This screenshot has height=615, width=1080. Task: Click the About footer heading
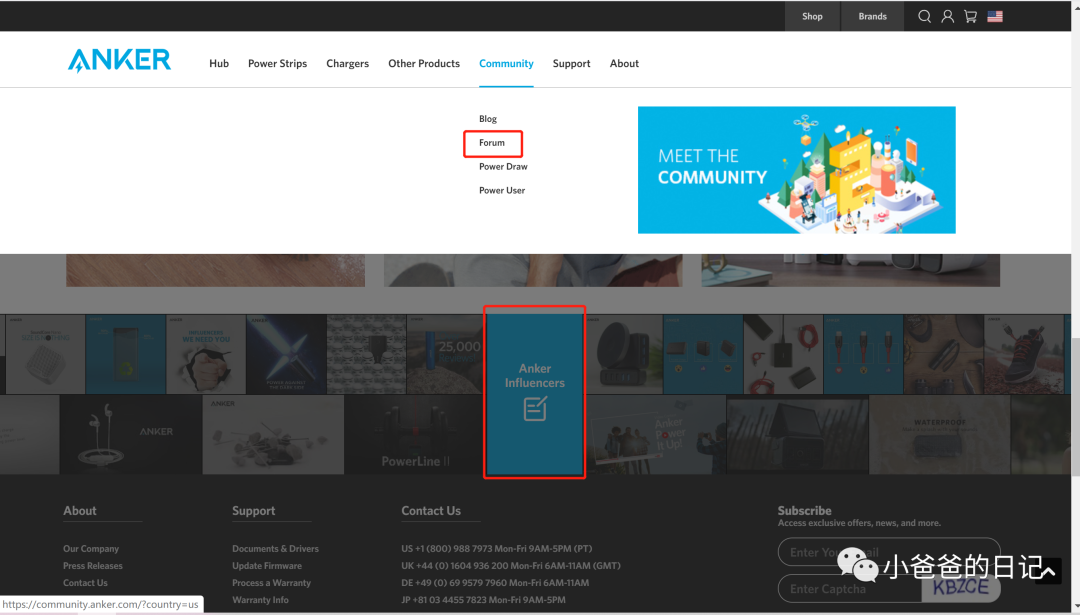click(x=80, y=510)
